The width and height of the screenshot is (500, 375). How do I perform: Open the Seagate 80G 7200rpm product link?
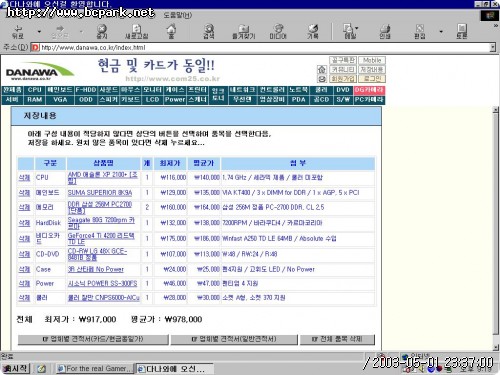(x=101, y=223)
